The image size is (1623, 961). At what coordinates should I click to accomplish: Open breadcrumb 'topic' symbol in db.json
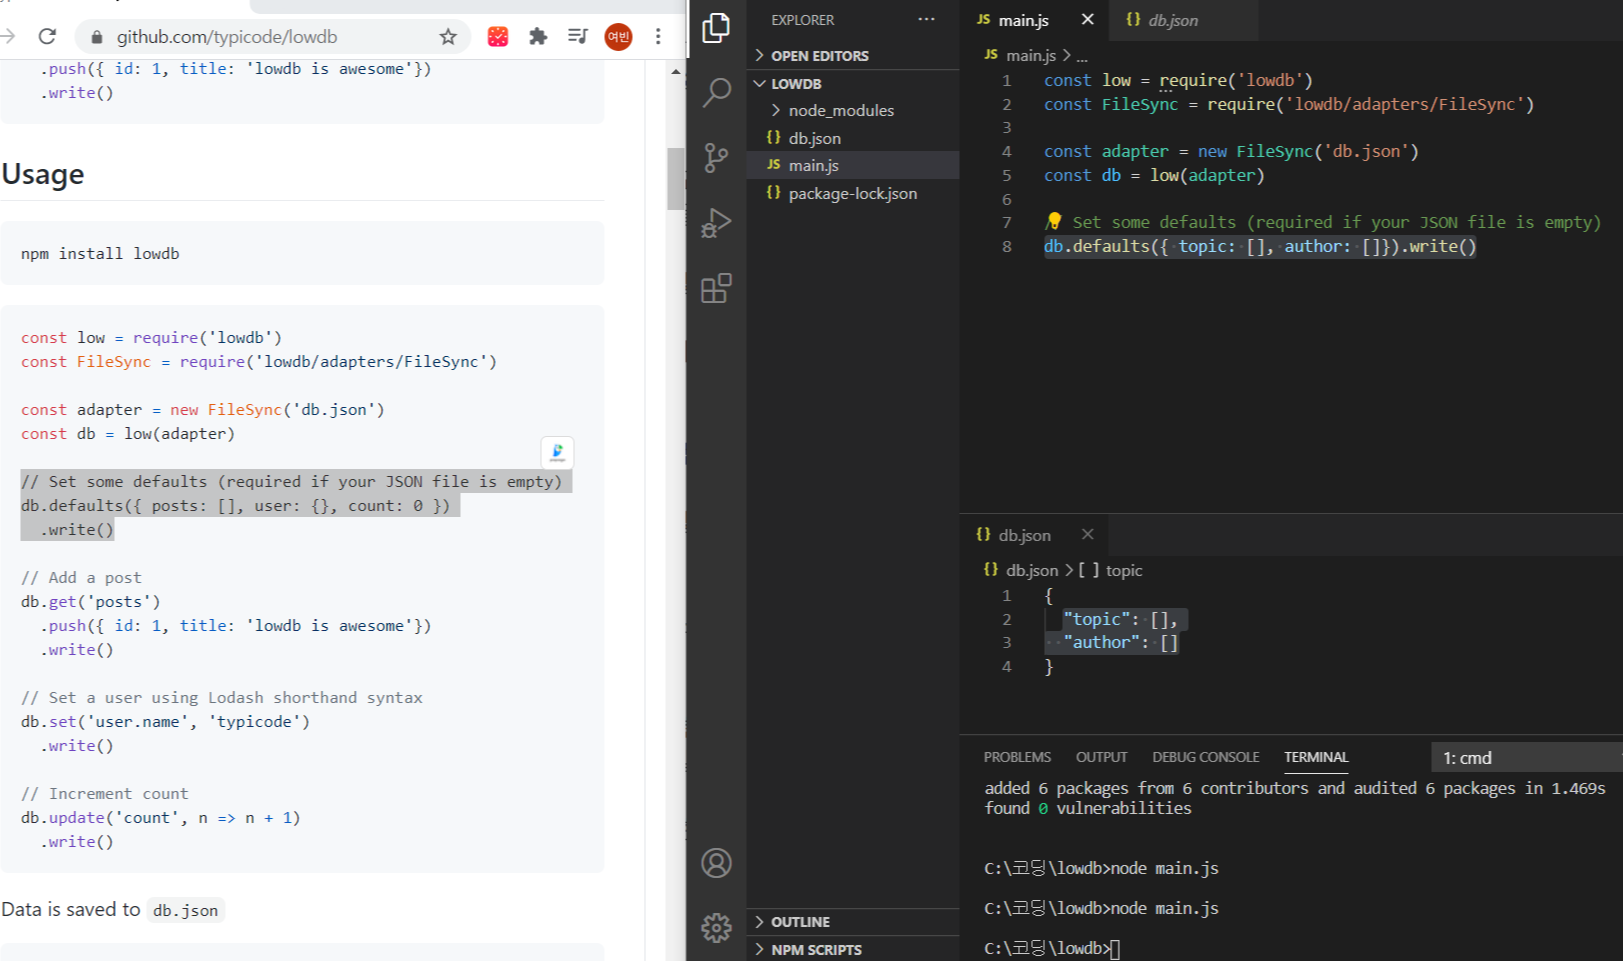tap(1111, 570)
